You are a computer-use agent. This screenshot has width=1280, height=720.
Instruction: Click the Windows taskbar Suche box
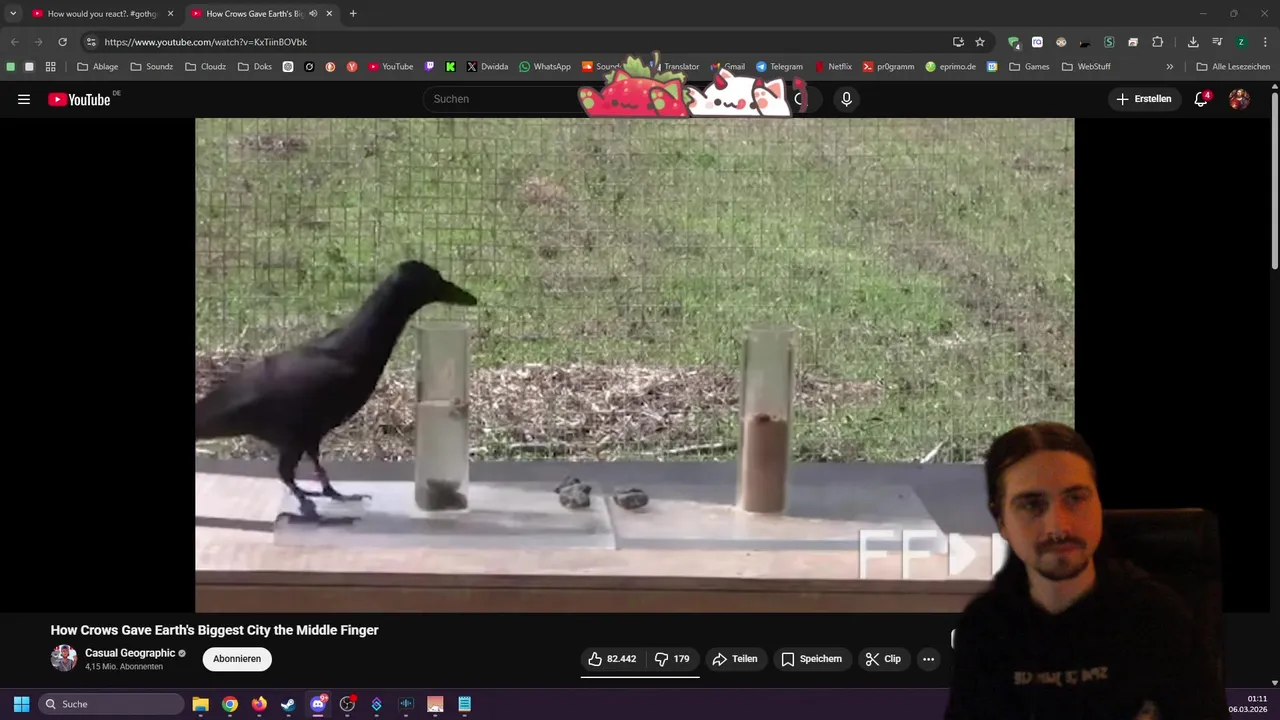(111, 704)
